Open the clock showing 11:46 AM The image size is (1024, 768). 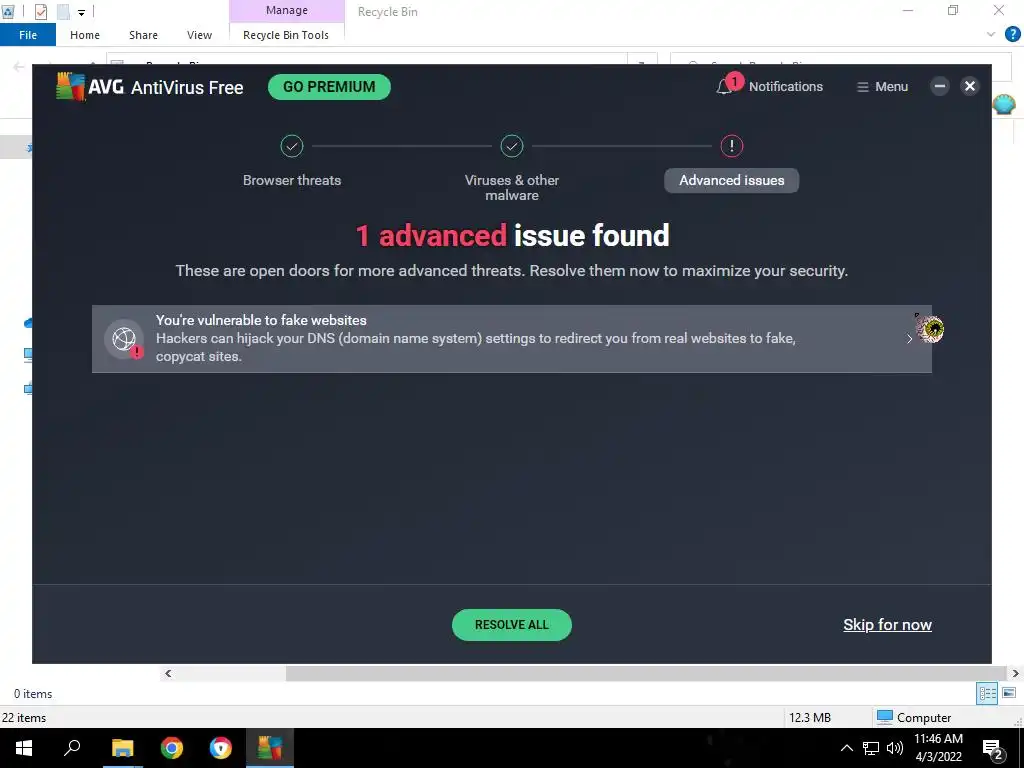point(938,748)
